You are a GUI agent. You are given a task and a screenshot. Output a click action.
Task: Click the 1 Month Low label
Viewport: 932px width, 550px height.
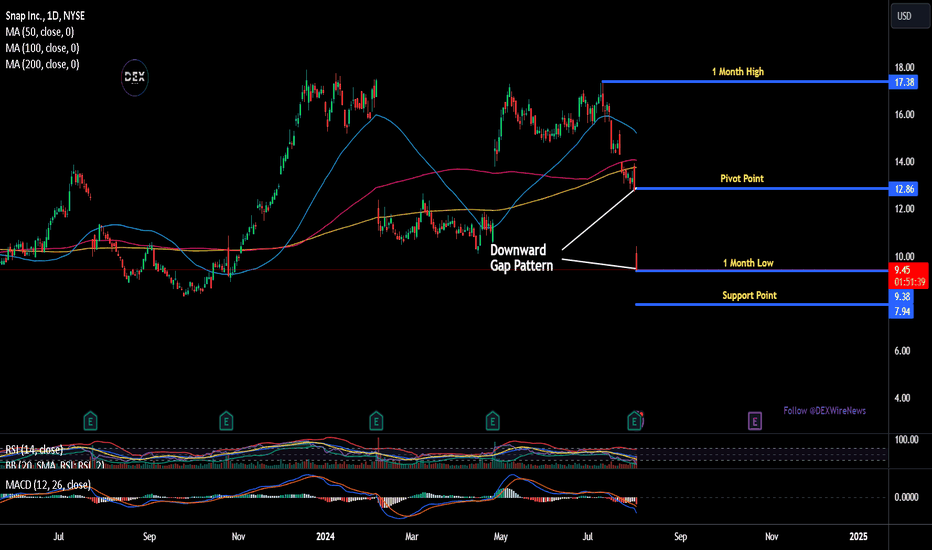[x=748, y=263]
